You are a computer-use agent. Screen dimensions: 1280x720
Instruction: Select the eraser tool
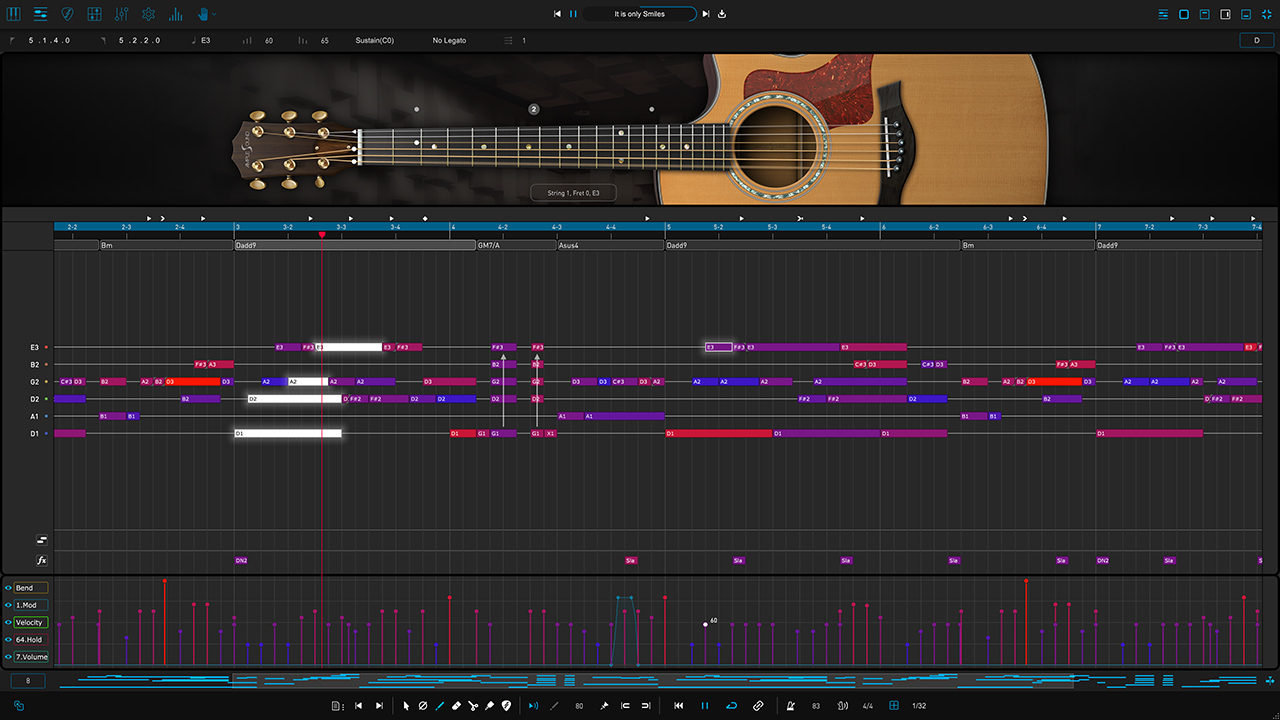[x=456, y=706]
